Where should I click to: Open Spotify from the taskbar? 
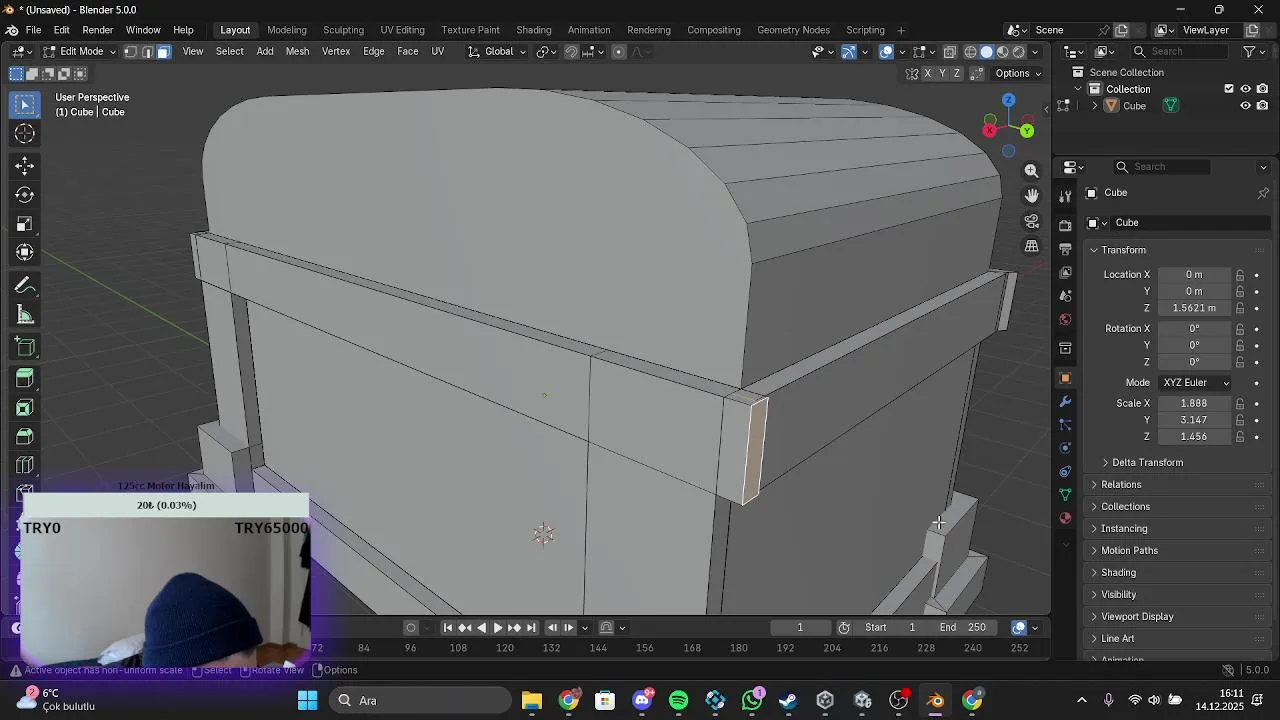[679, 701]
